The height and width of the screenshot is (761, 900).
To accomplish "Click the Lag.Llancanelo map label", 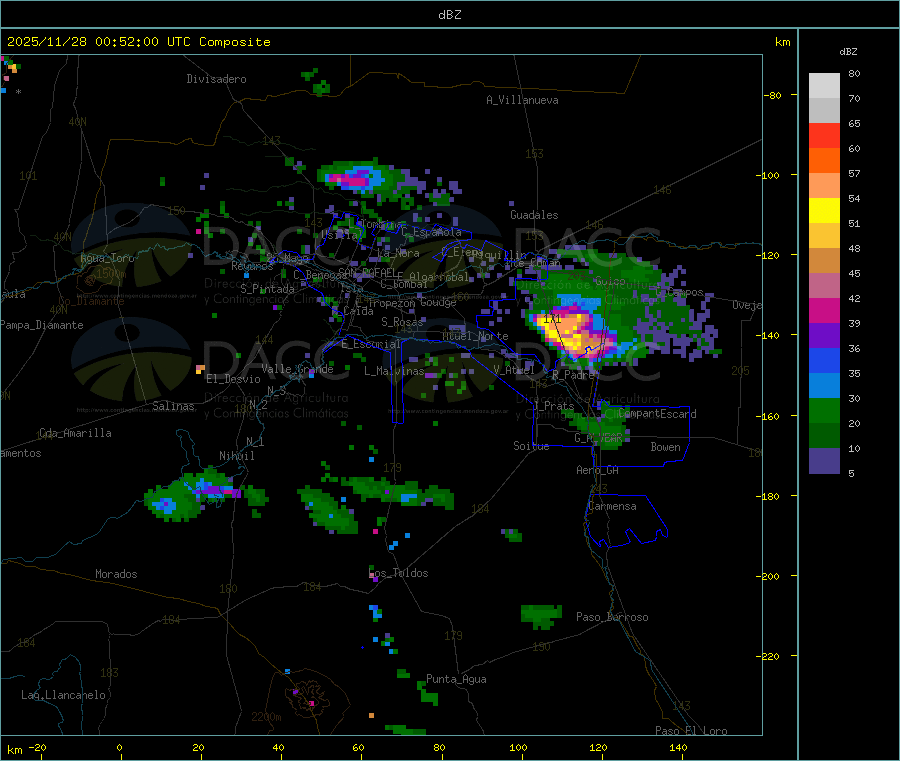I will tap(63, 695).
